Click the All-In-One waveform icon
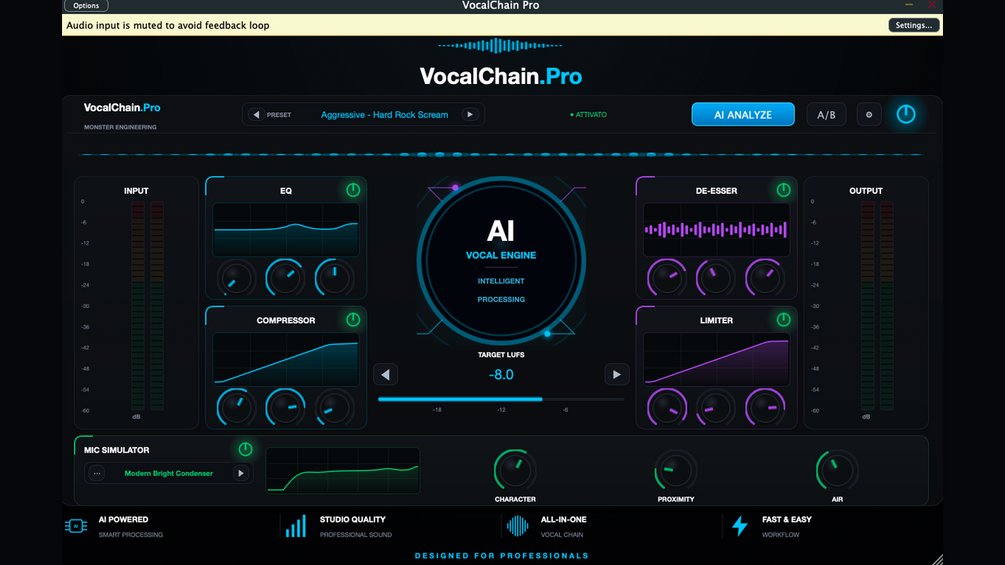This screenshot has width=1005, height=565. pos(518,526)
